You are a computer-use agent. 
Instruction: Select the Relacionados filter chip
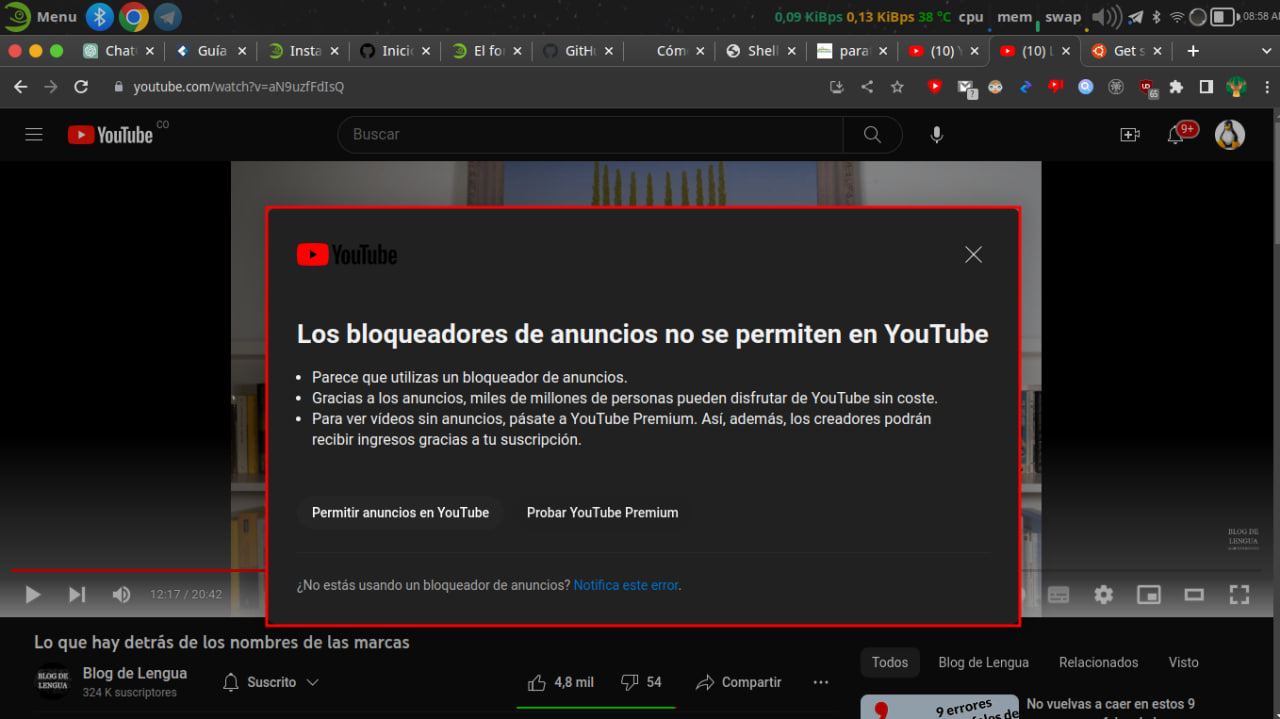tap(1099, 662)
